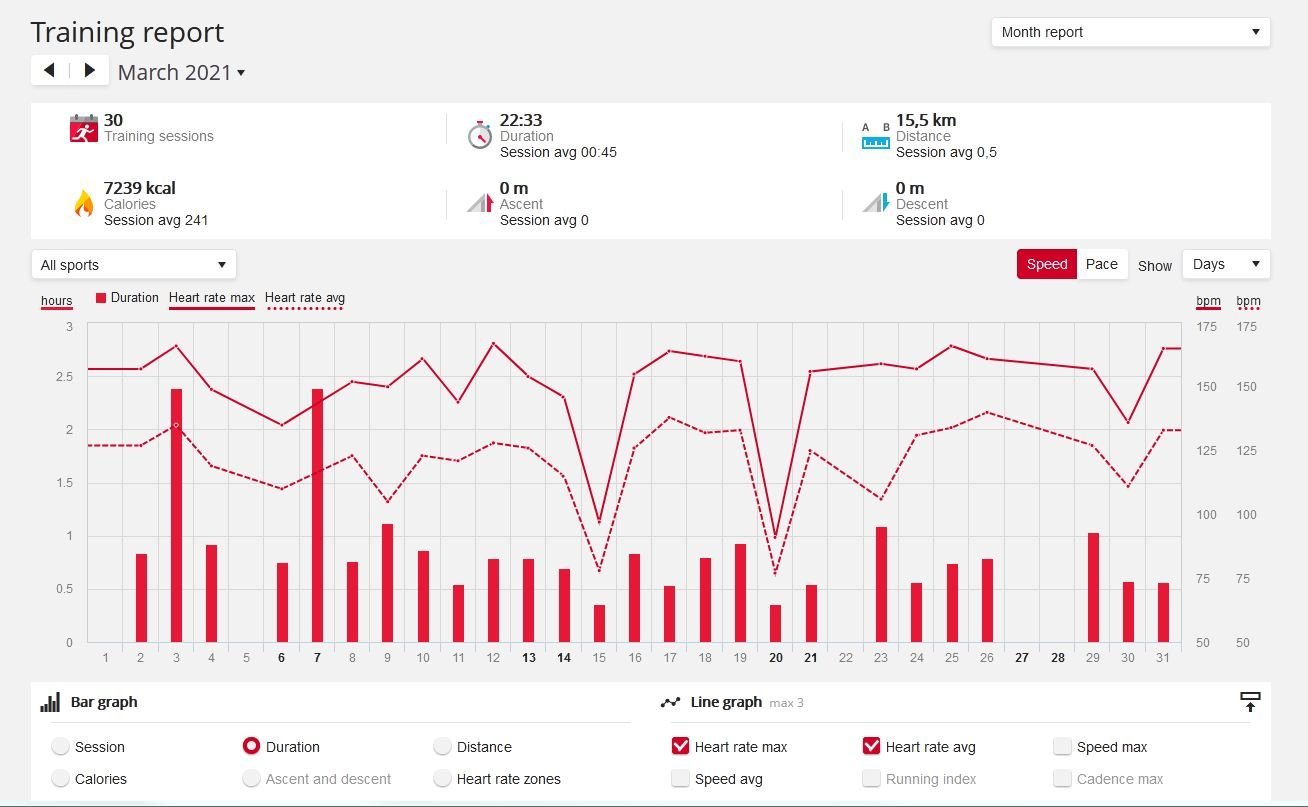The image size is (1308, 807).
Task: Collapse graph options with the arrow icon
Action: tap(1250, 702)
